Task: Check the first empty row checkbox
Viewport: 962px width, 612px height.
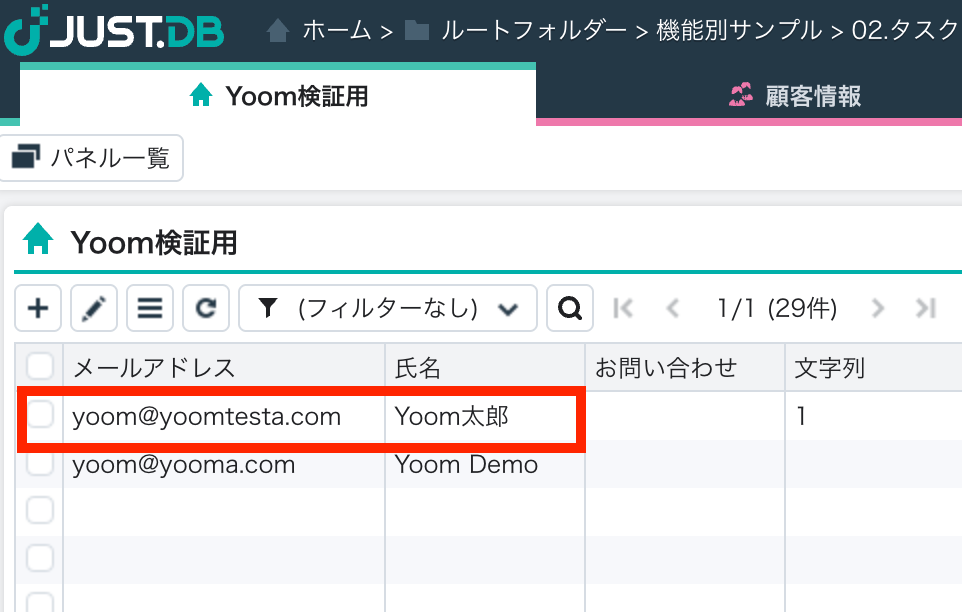Action: pos(40,510)
